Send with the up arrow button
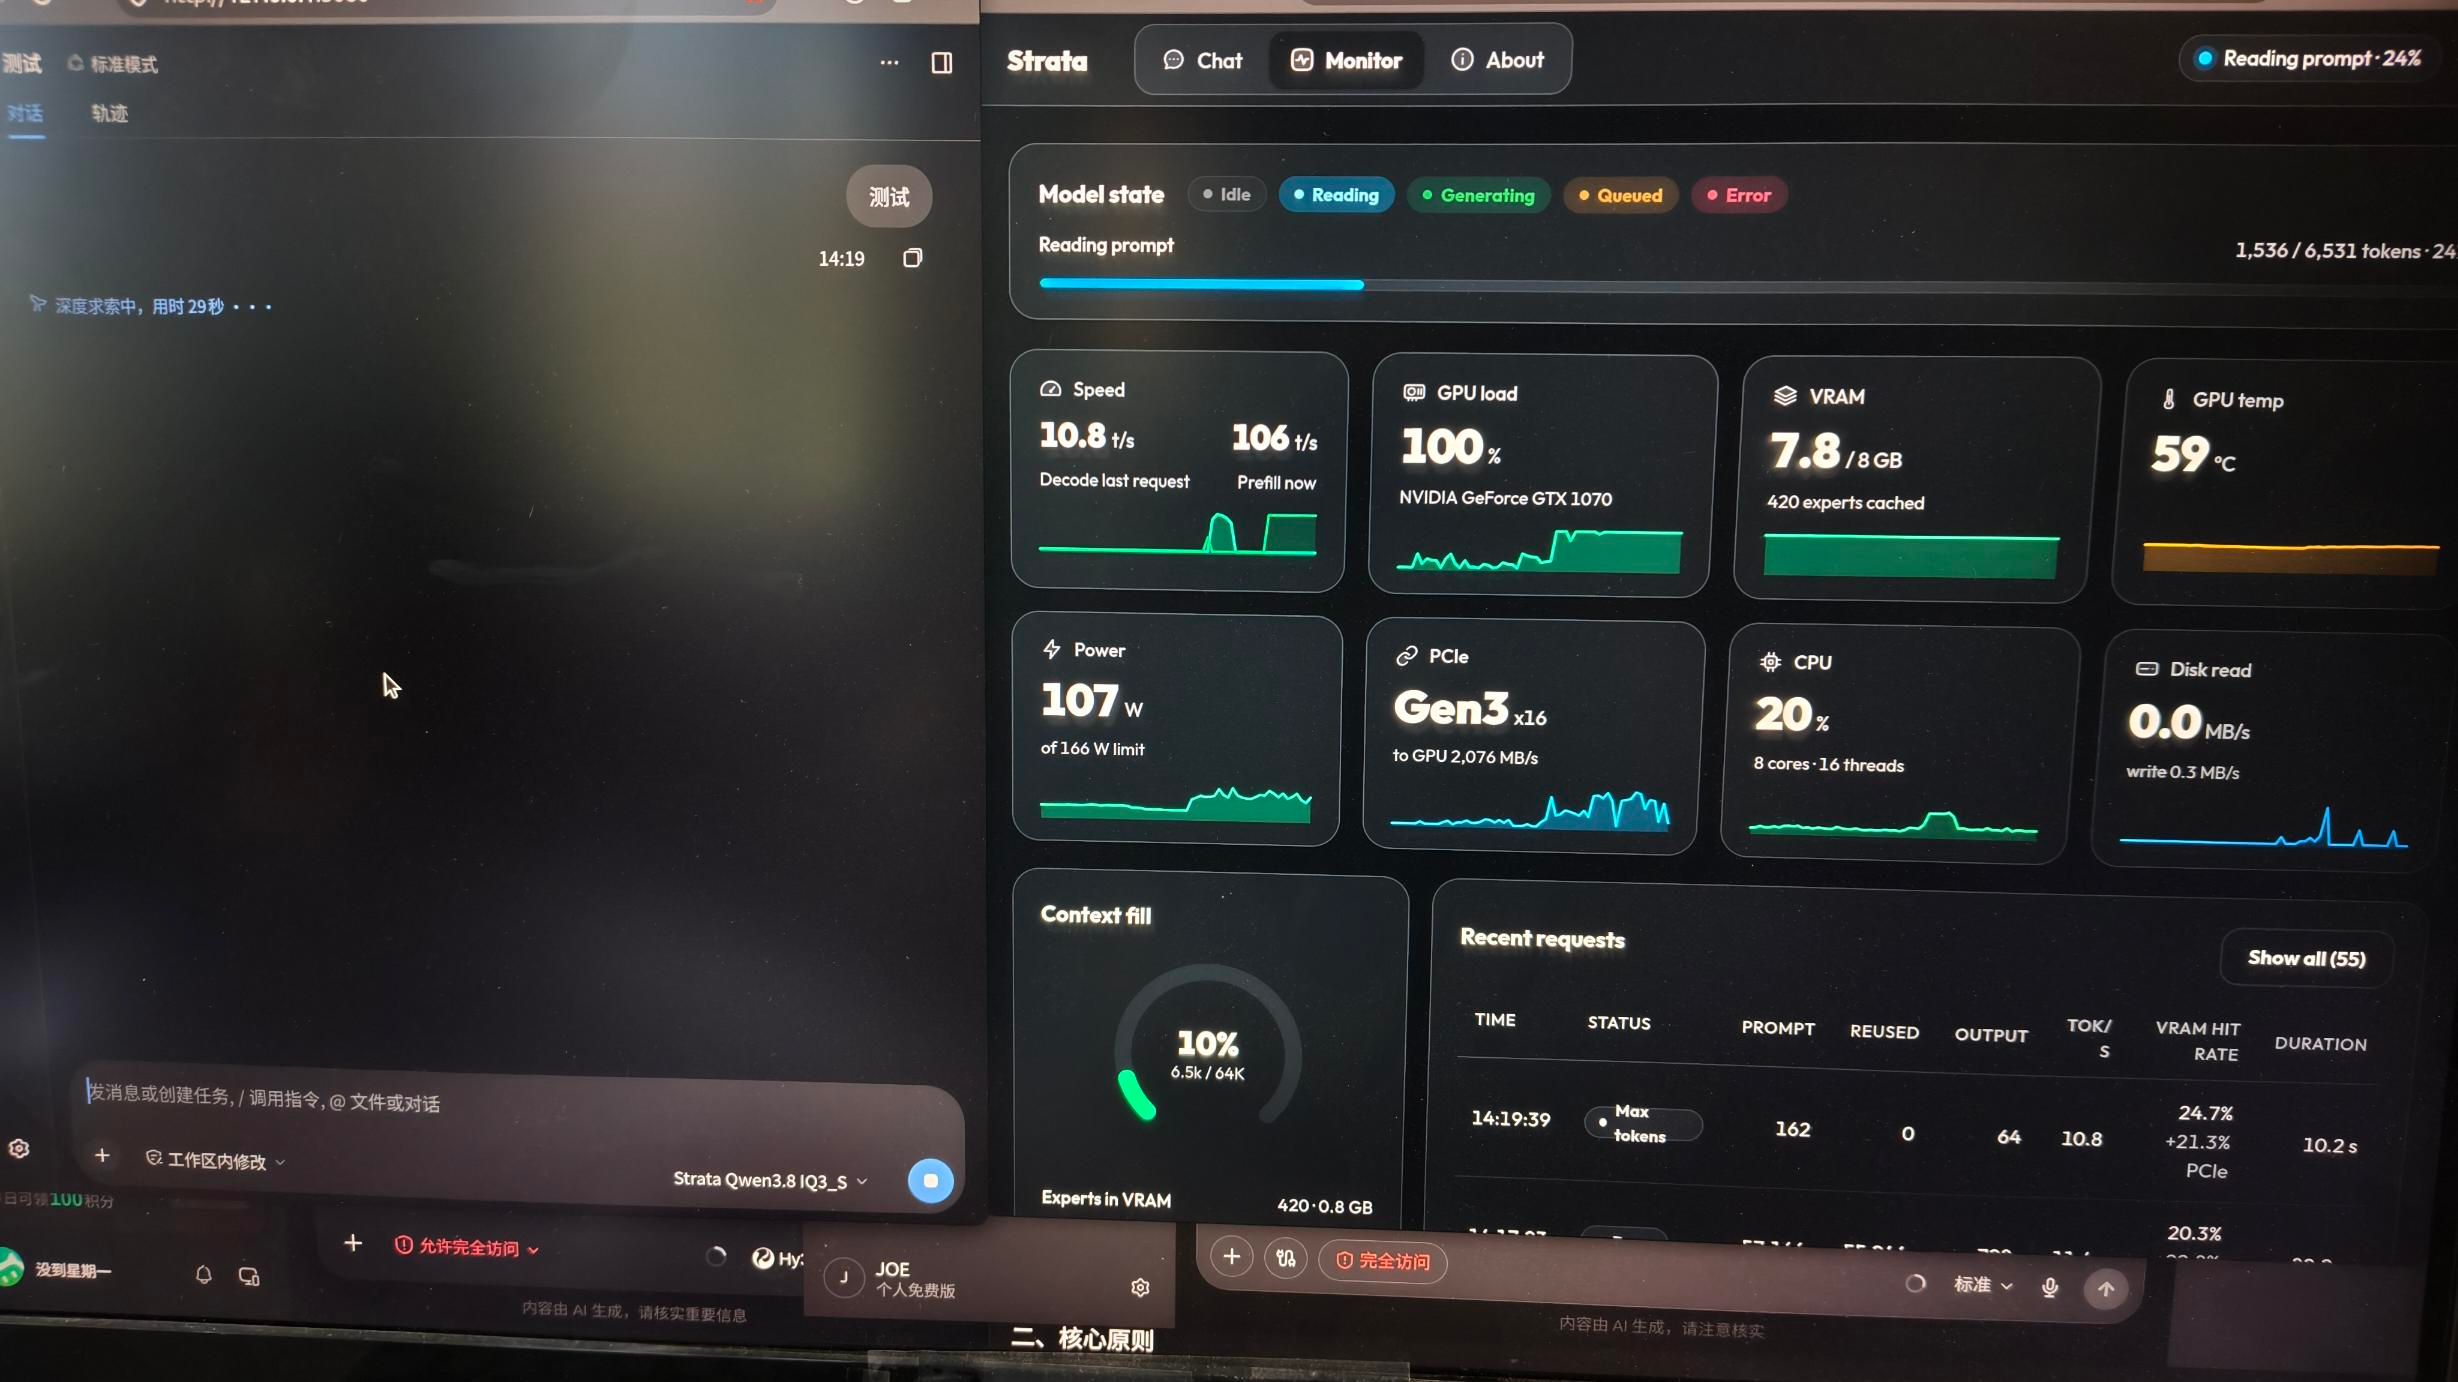 (2105, 1289)
